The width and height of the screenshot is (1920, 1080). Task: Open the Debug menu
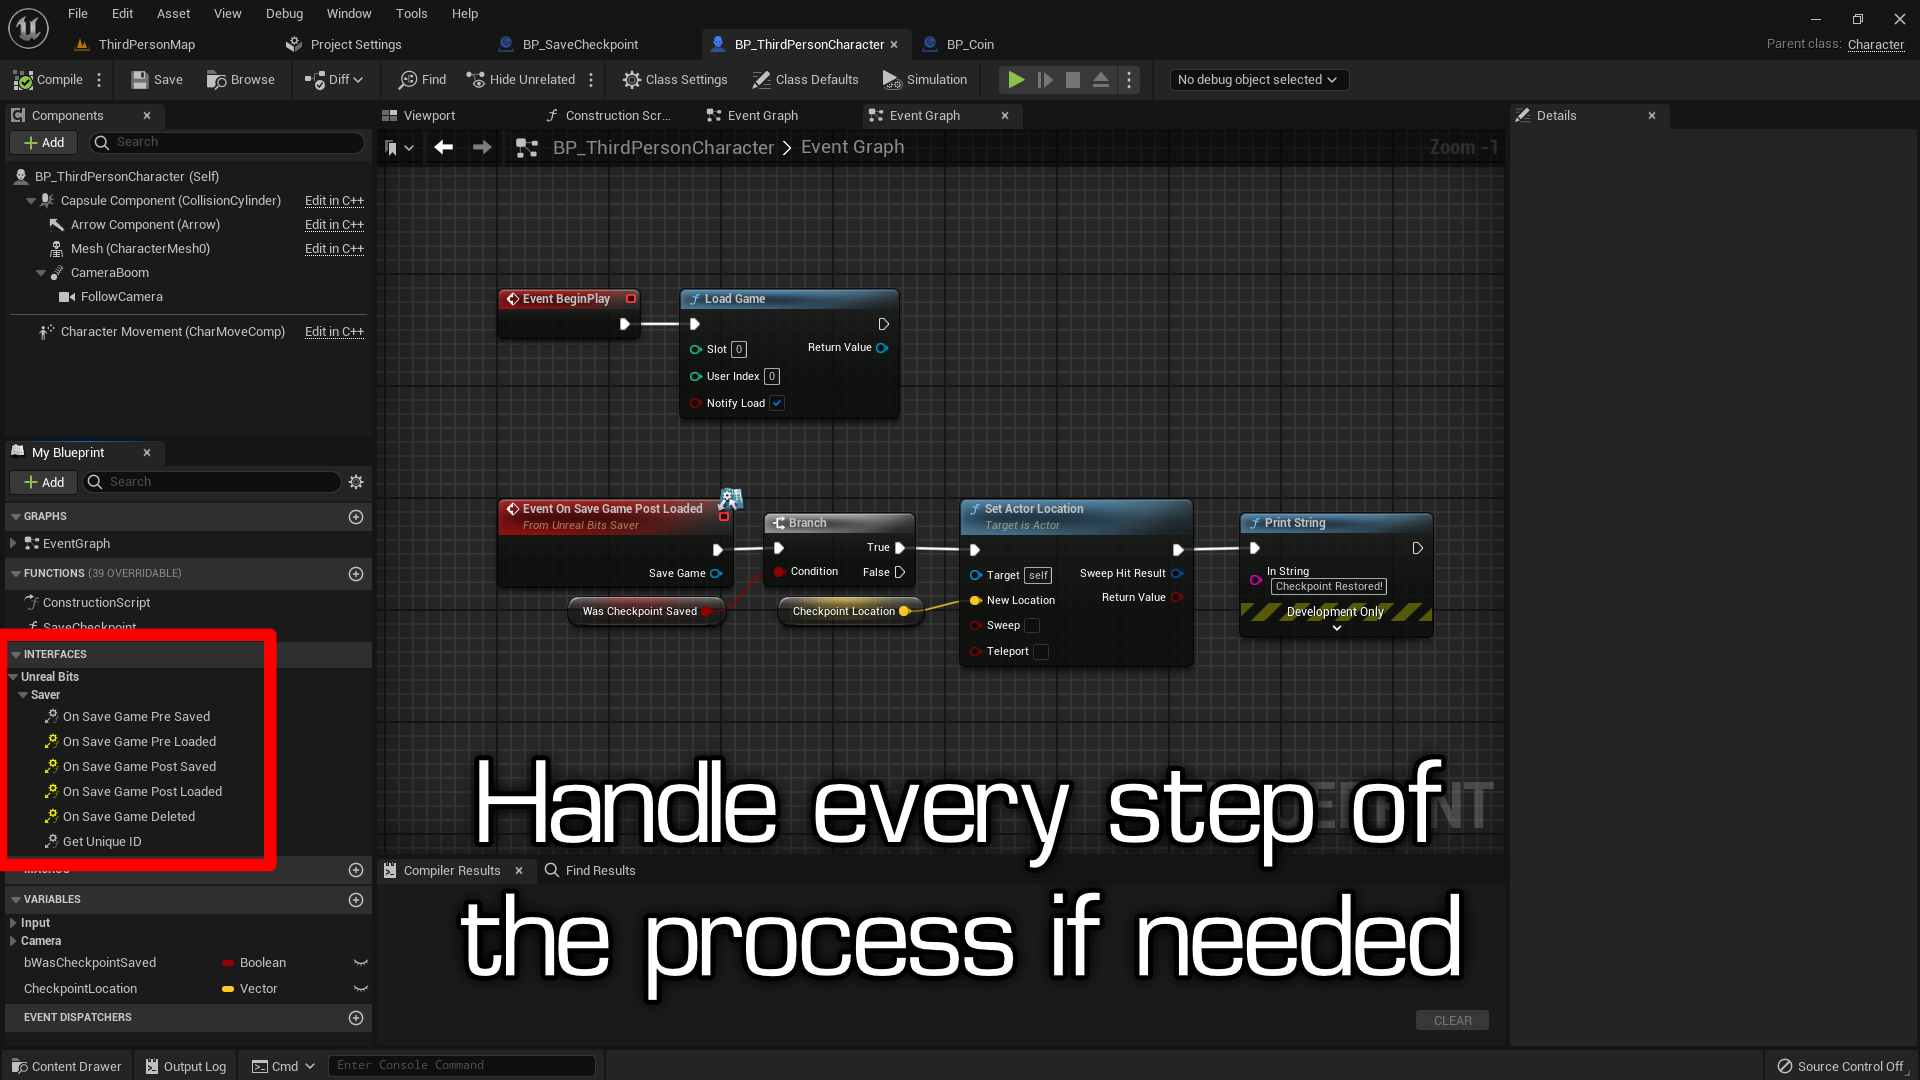pos(284,13)
